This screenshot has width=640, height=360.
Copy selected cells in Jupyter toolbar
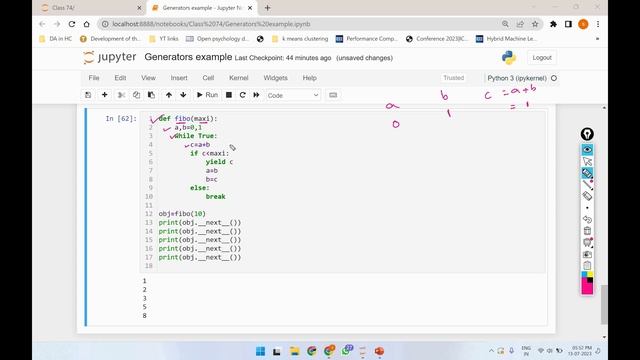point(136,95)
